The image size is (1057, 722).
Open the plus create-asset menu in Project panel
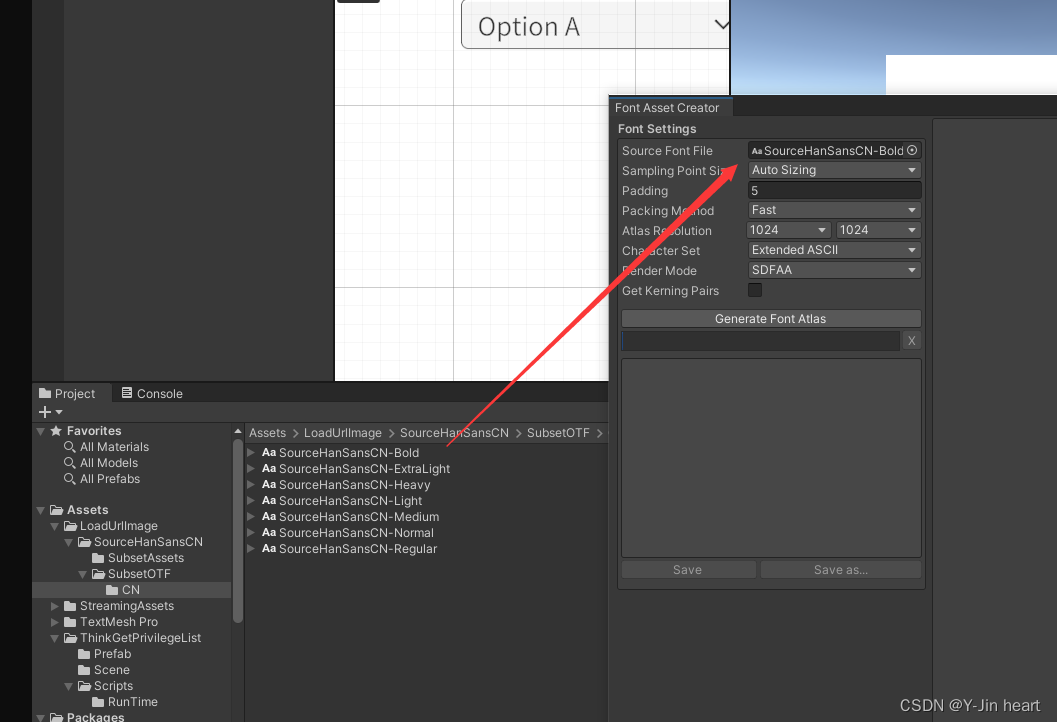tap(51, 412)
